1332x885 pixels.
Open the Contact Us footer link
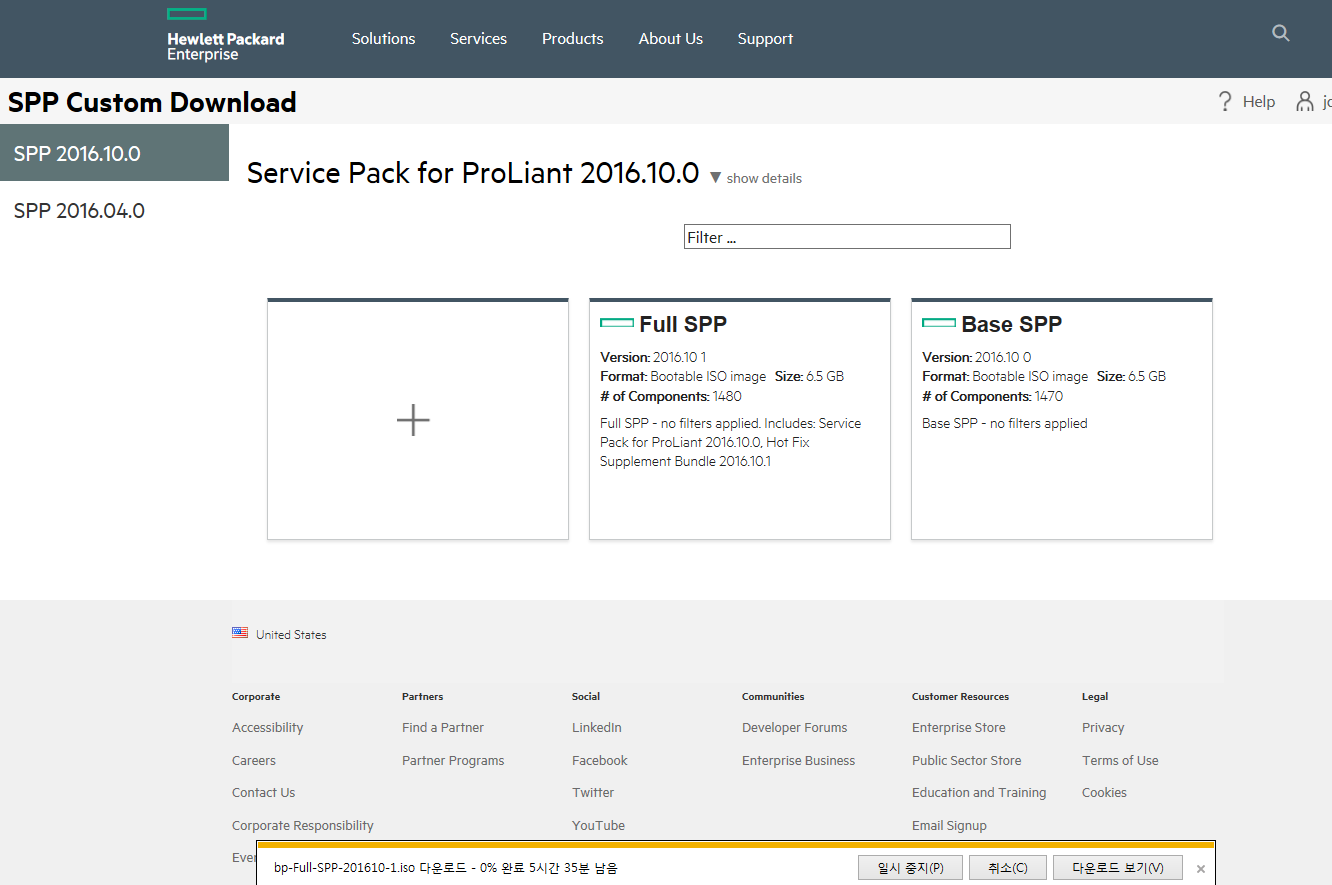point(263,793)
